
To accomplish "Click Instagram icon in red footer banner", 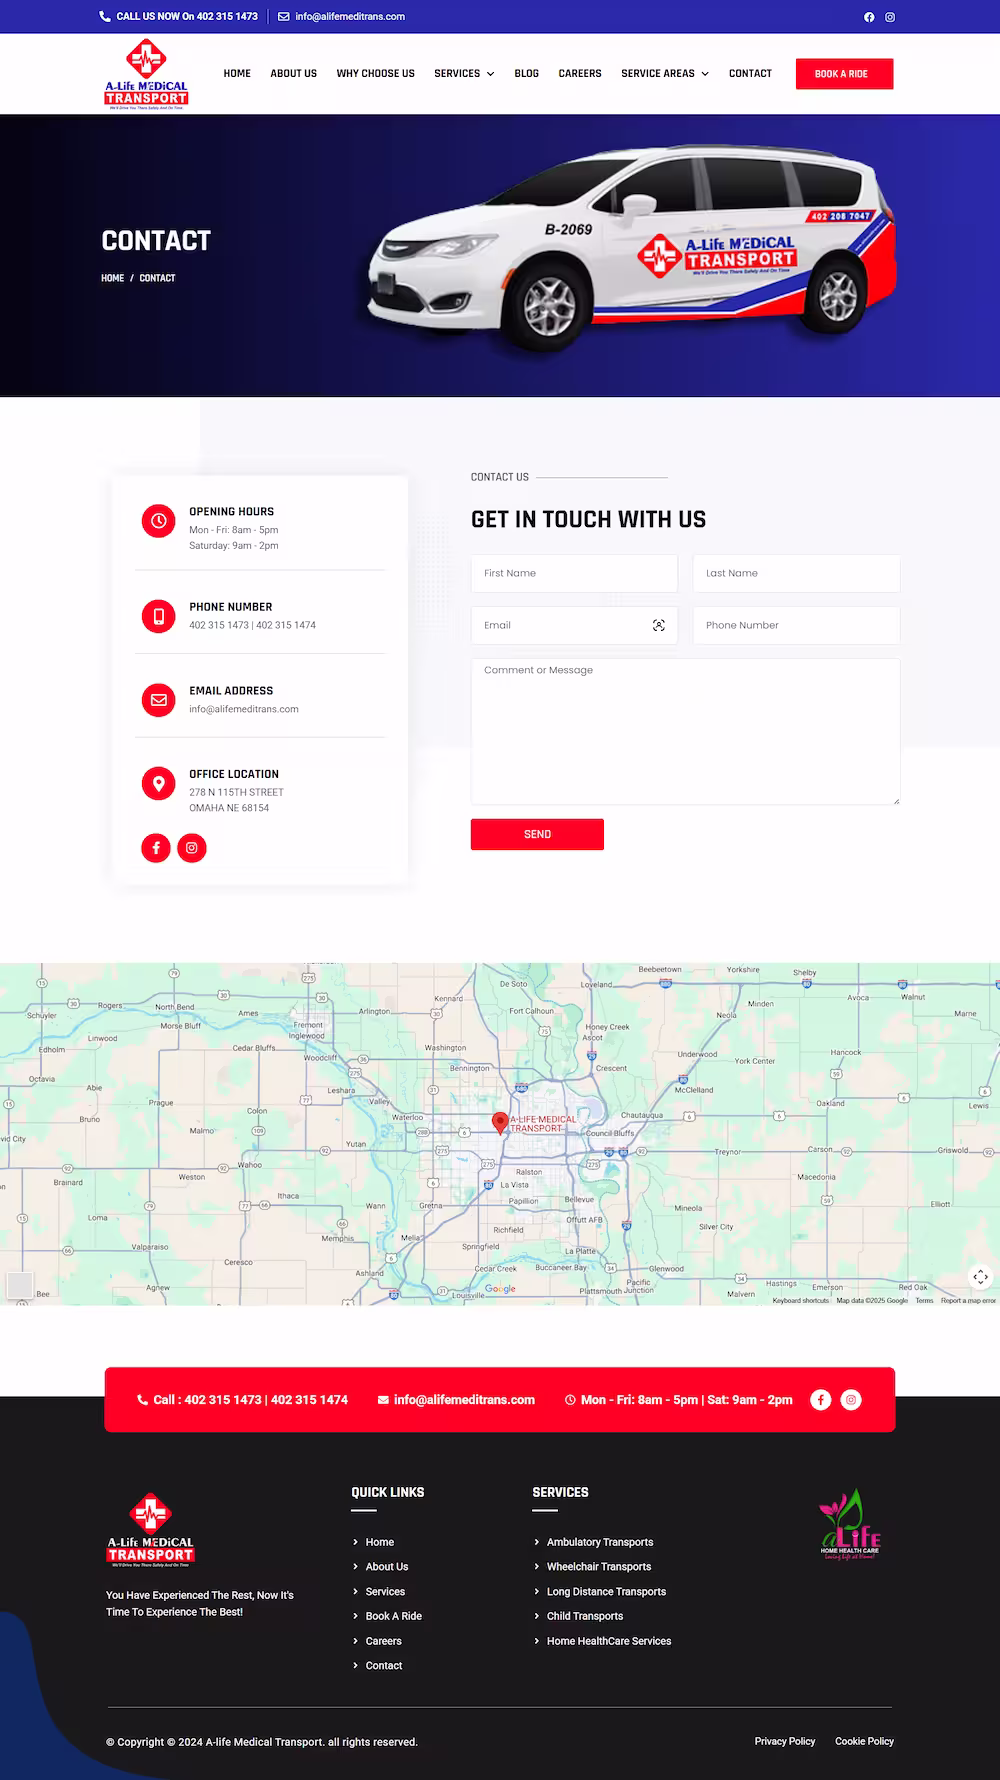I will (x=851, y=1400).
